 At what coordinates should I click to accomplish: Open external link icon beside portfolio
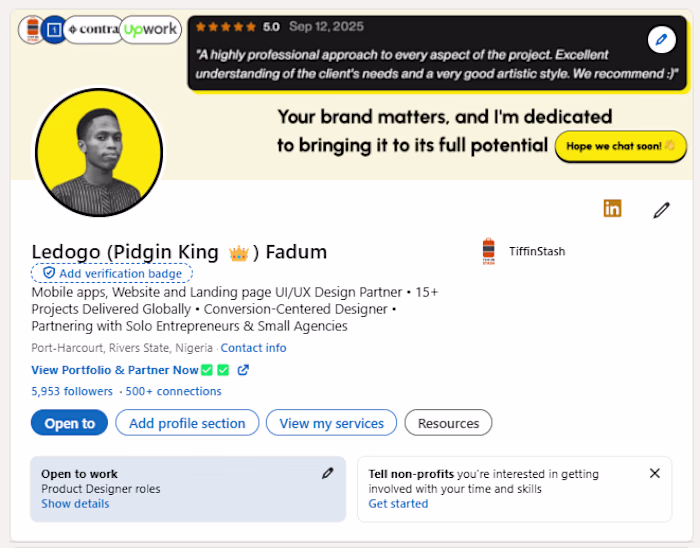(243, 370)
